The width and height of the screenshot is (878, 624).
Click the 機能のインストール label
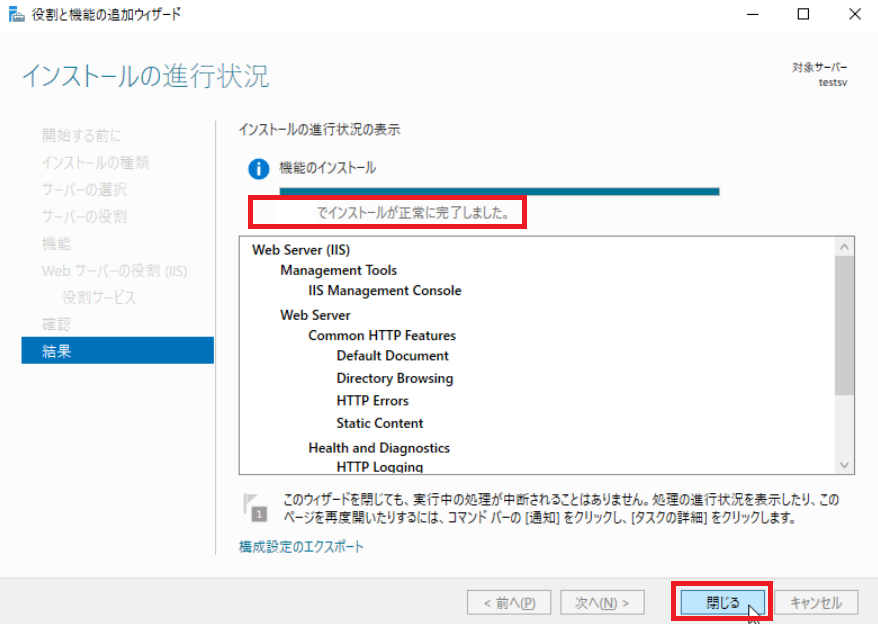click(x=328, y=168)
